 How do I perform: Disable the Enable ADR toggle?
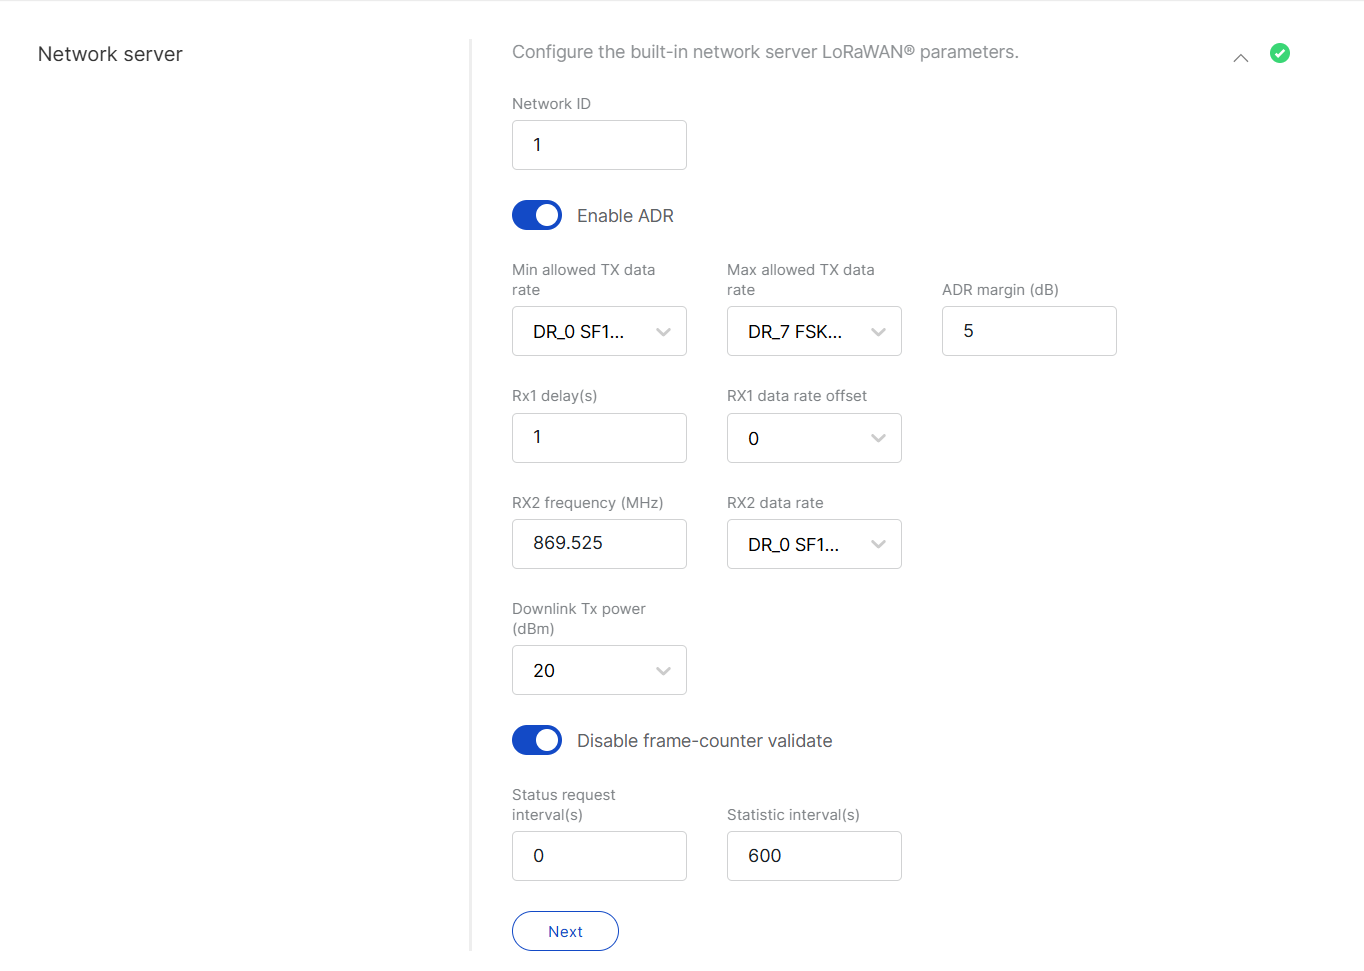537,215
